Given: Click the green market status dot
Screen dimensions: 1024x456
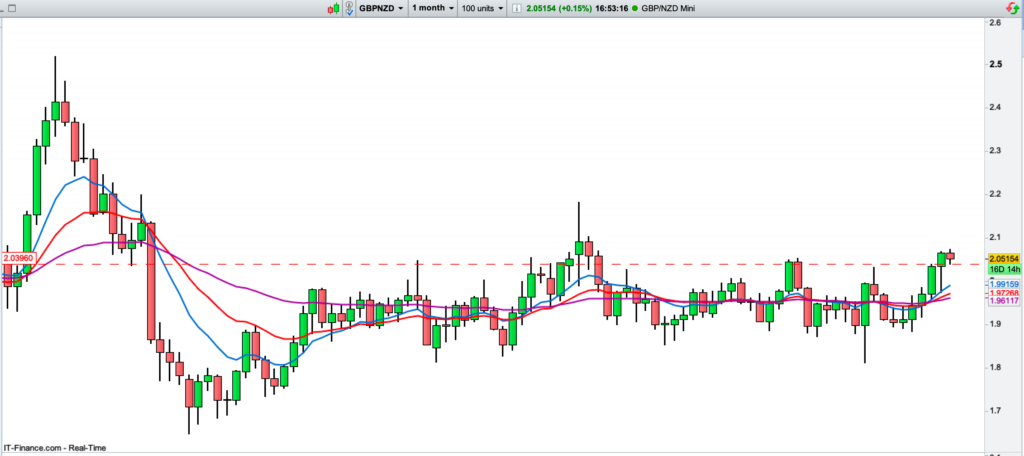Looking at the screenshot, I should click(635, 8).
